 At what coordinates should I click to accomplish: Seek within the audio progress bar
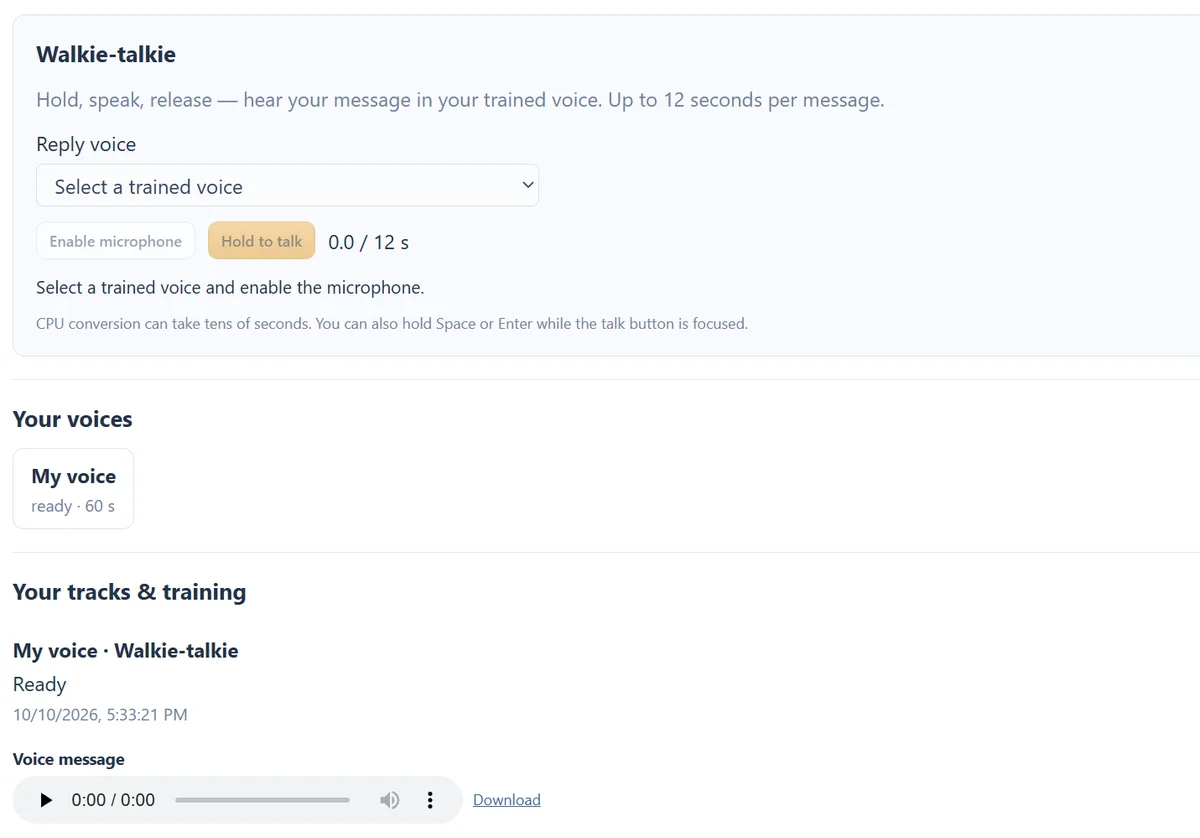pos(262,800)
